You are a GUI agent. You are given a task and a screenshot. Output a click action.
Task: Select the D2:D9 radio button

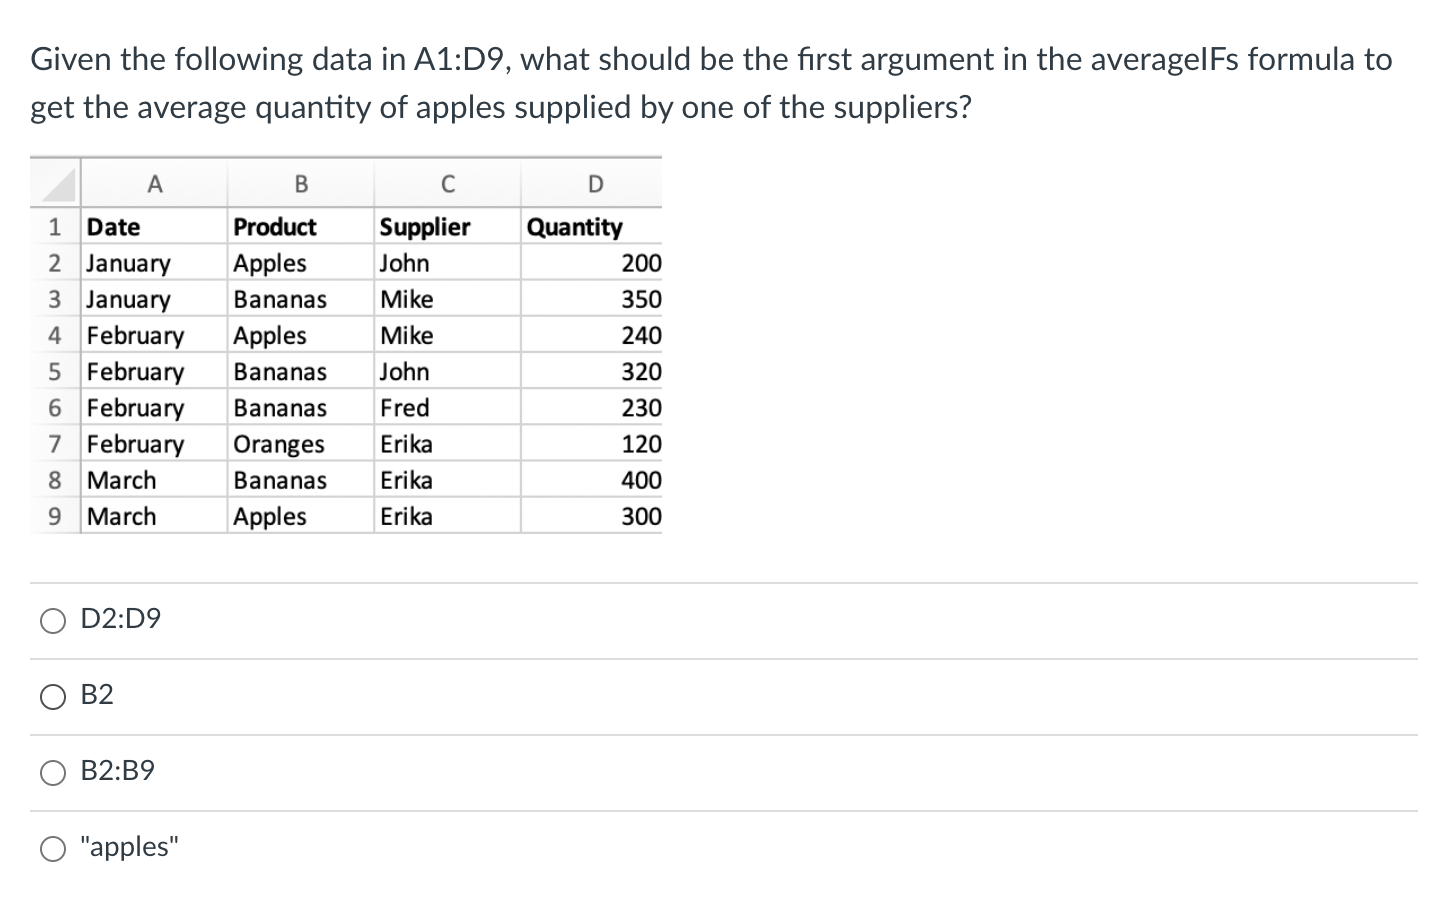click(53, 621)
